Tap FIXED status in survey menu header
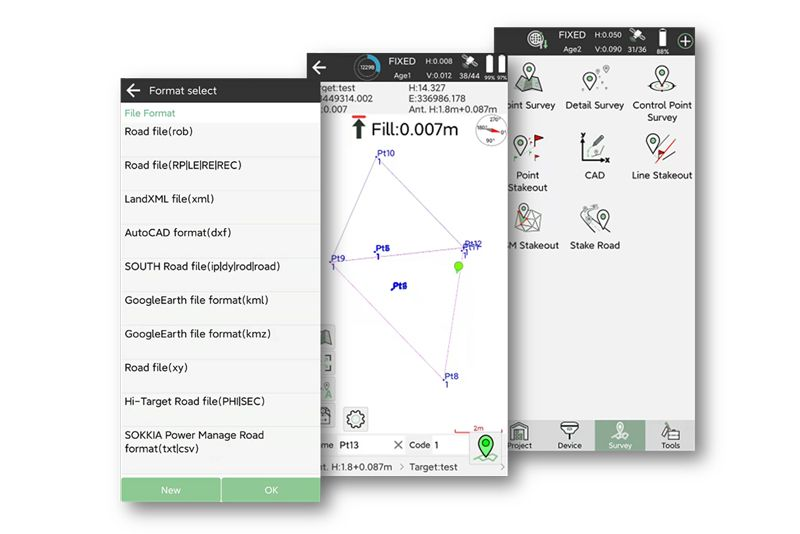The height and width of the screenshot is (534, 800). (x=571, y=35)
